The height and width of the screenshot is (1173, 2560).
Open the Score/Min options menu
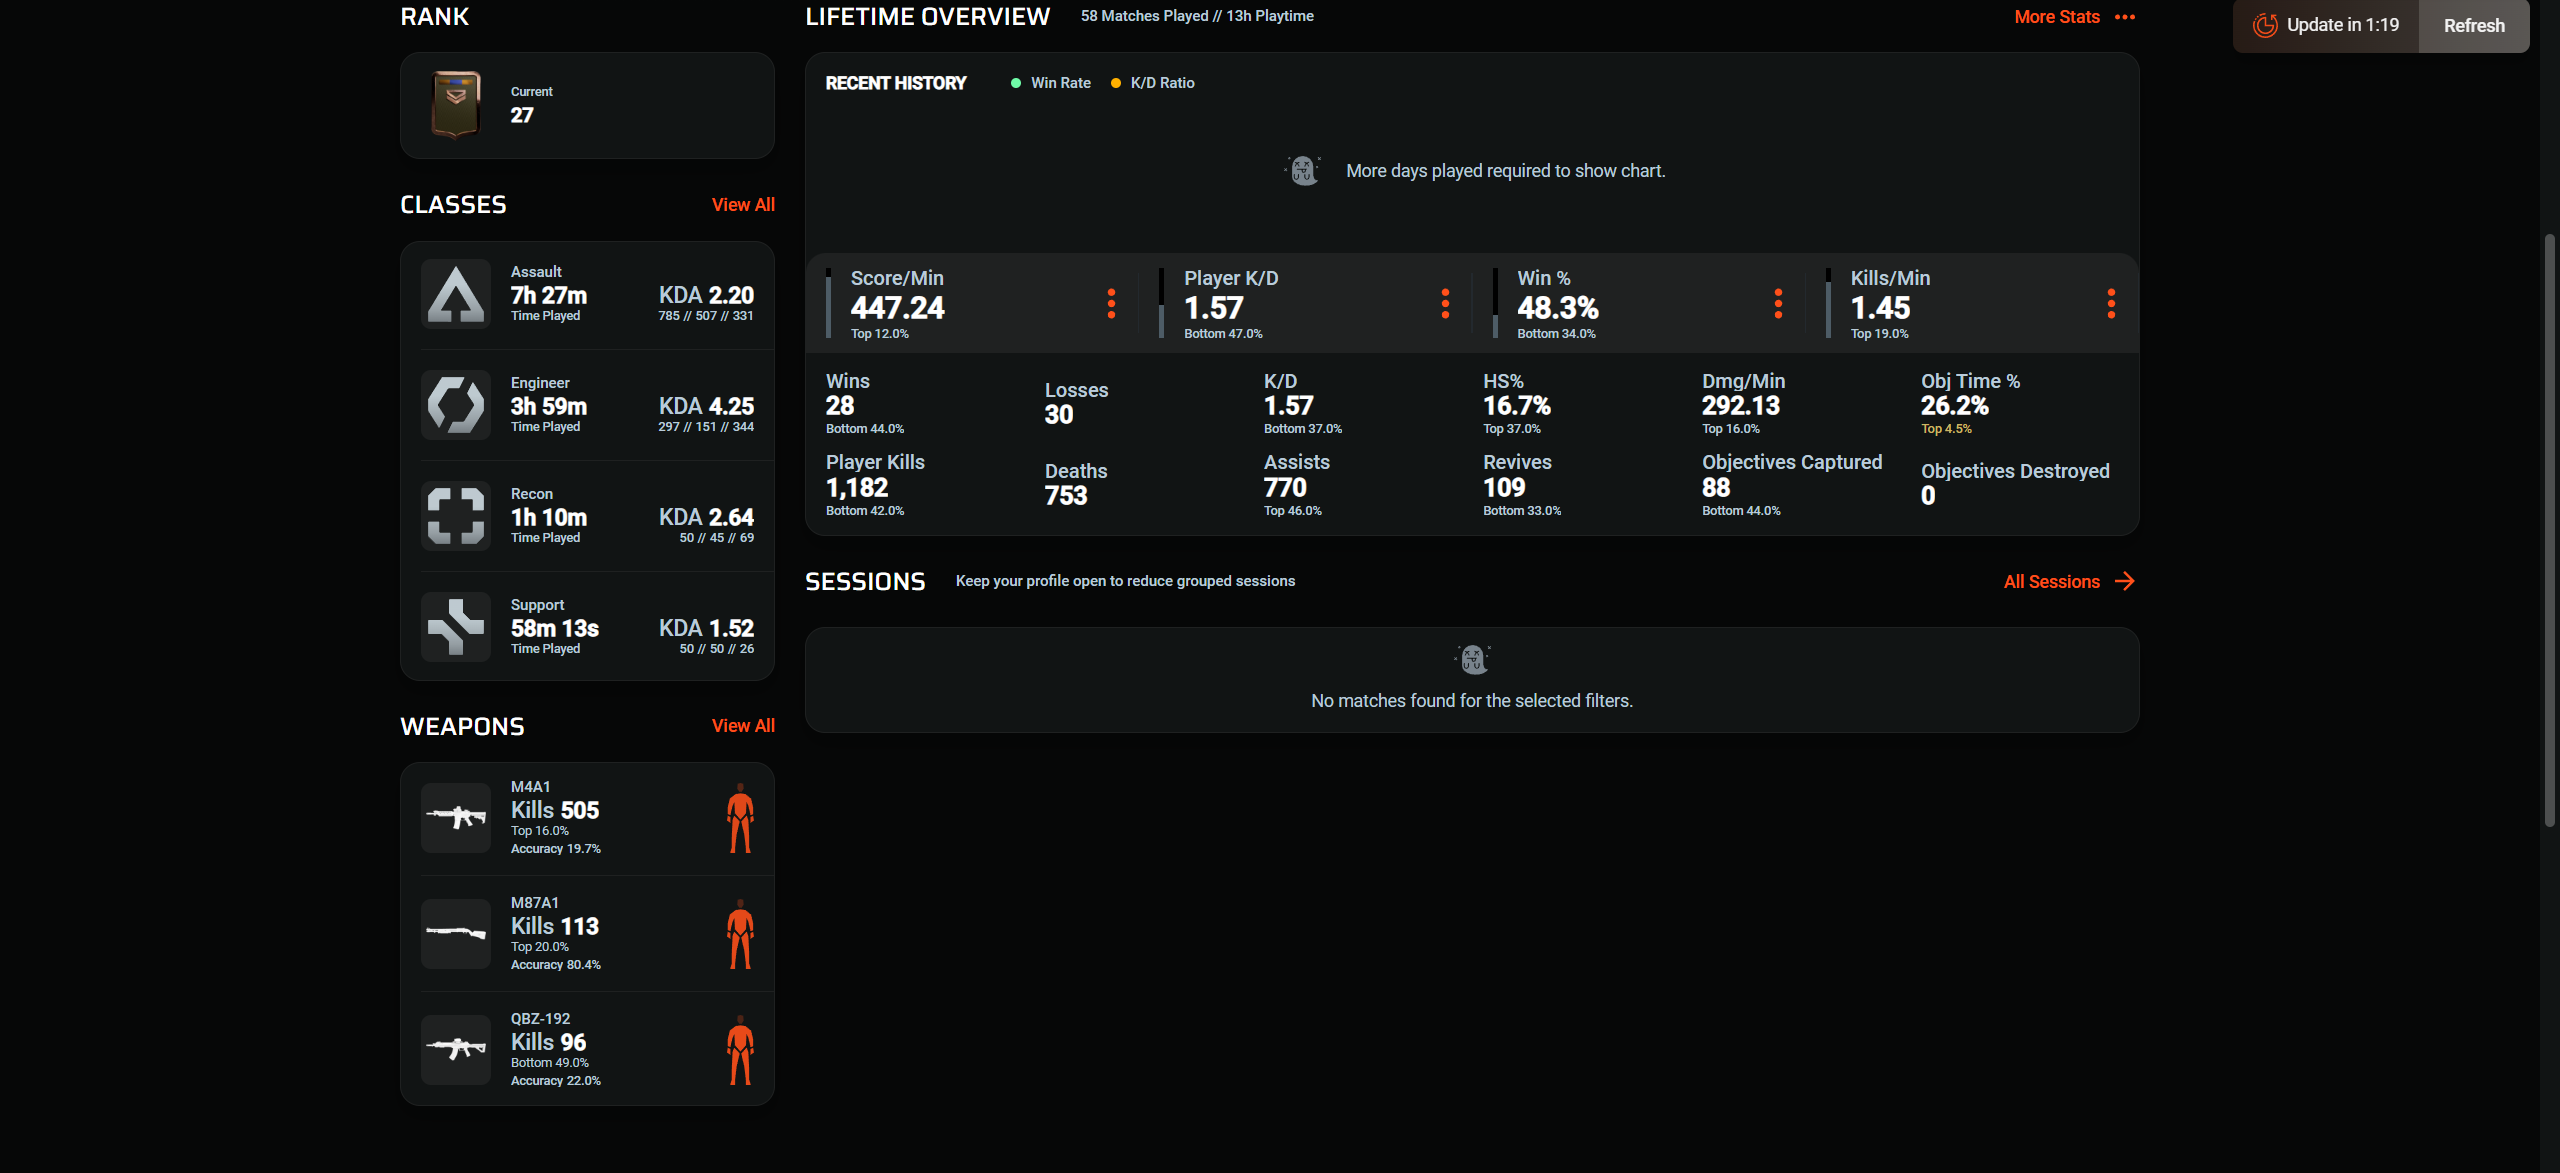1111,303
